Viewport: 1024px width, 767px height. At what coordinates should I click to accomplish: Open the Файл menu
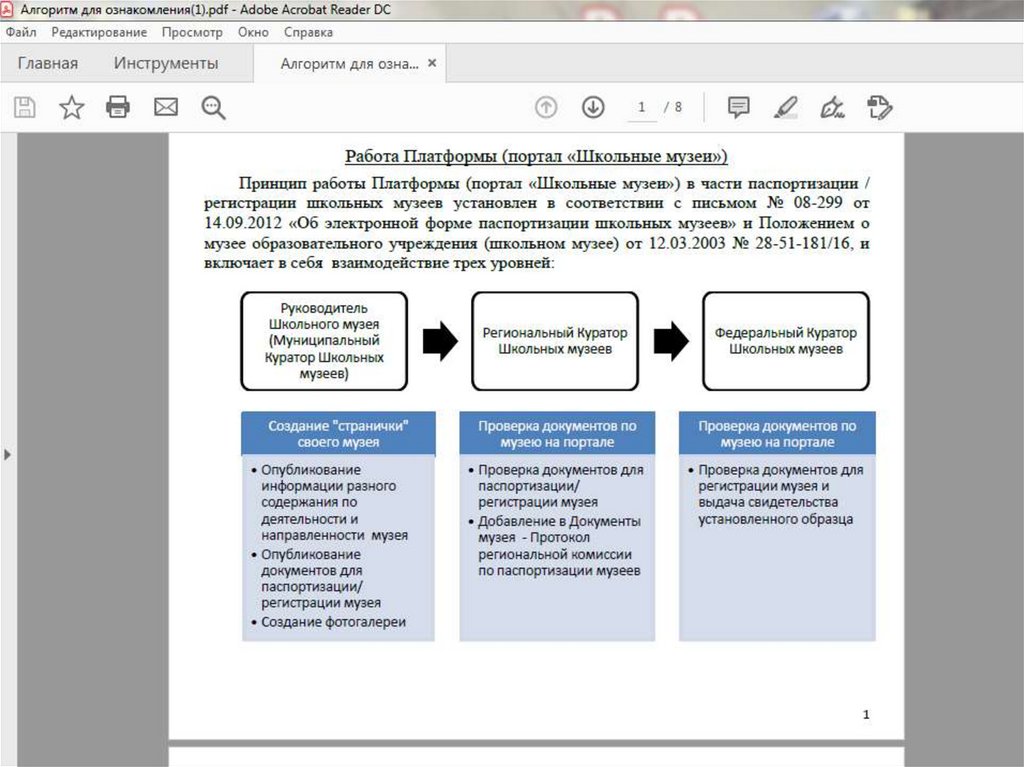(21, 32)
